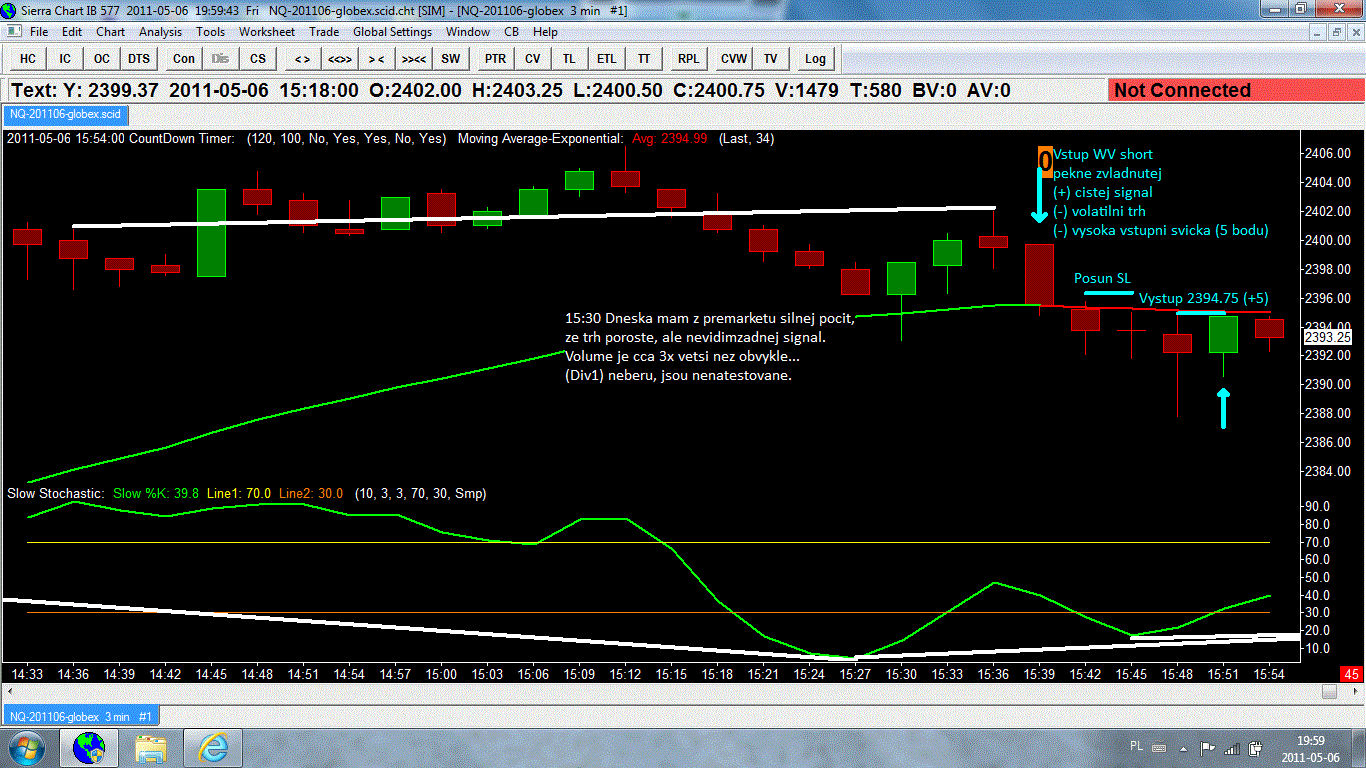The width and height of the screenshot is (1366, 768).
Task: Select the PTR pointer tool button
Action: pyautogui.click(x=496, y=58)
